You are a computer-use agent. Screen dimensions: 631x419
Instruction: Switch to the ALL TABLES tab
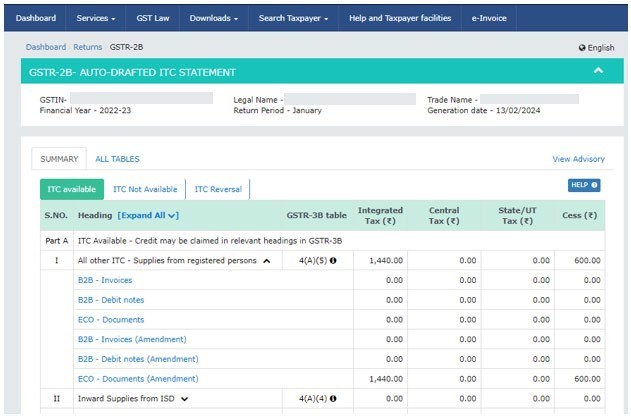click(x=117, y=159)
